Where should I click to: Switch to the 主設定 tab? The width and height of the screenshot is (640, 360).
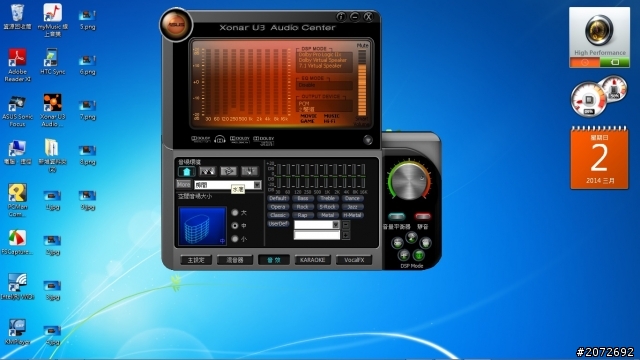click(x=196, y=260)
